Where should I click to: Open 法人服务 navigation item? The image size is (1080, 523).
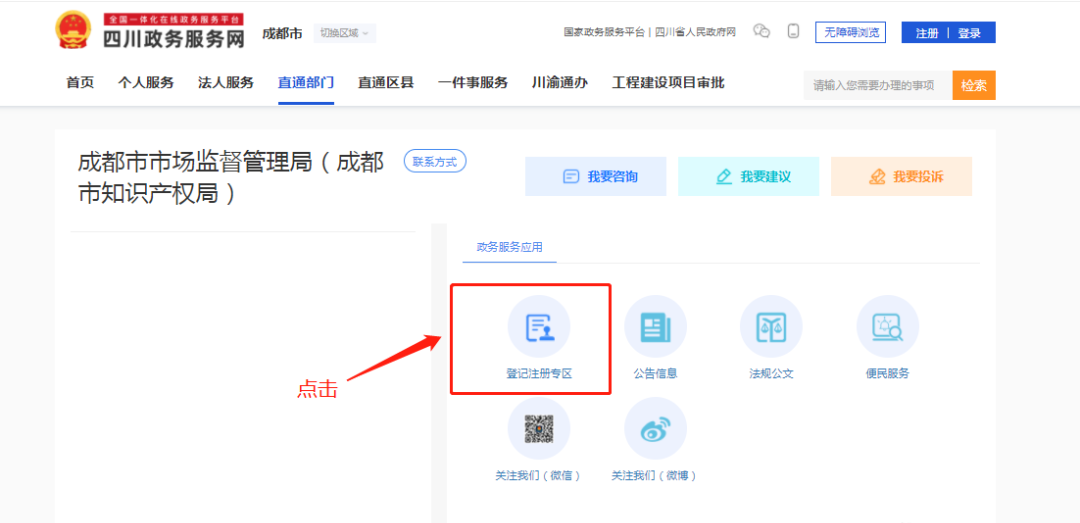(x=225, y=83)
